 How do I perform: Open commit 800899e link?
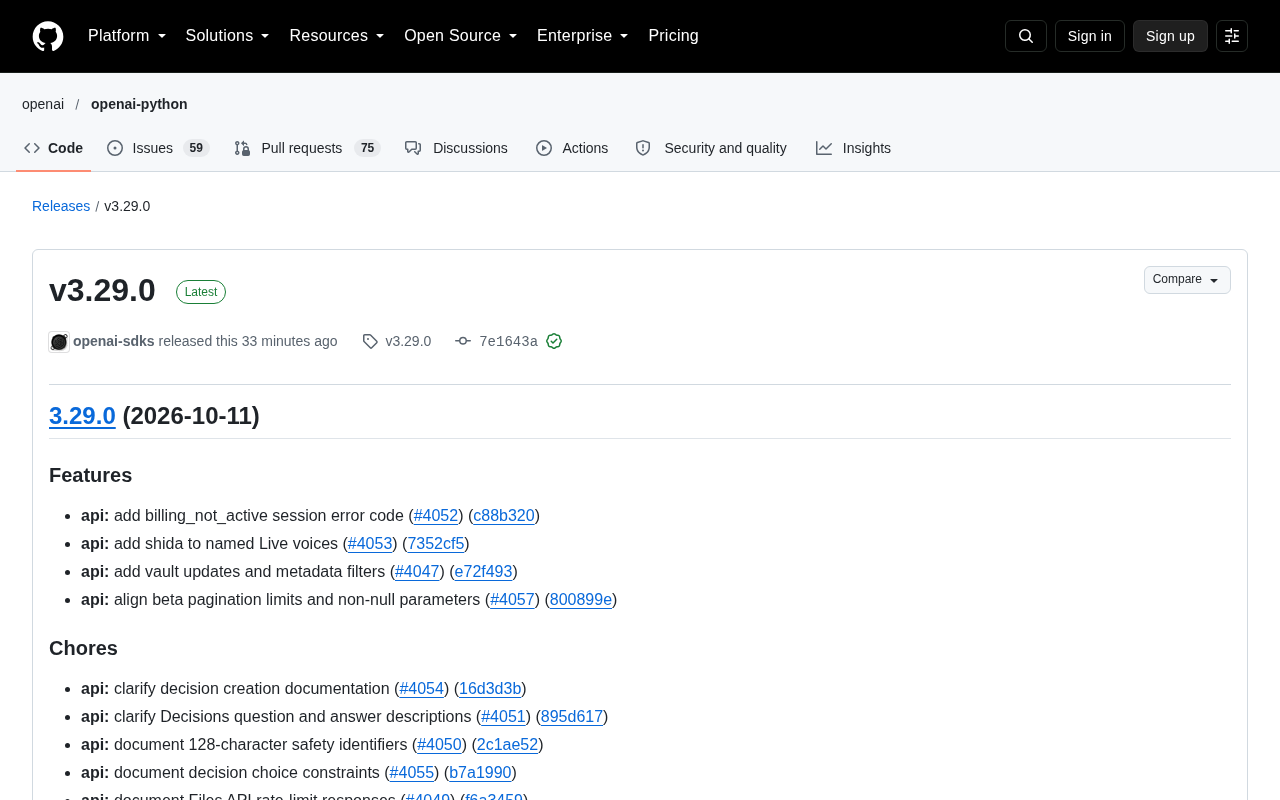tap(581, 600)
